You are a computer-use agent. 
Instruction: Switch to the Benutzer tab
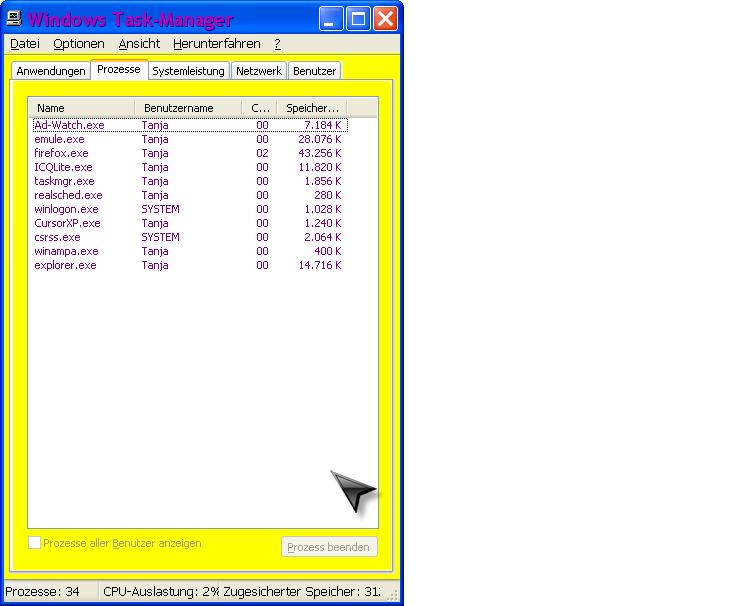coord(314,72)
